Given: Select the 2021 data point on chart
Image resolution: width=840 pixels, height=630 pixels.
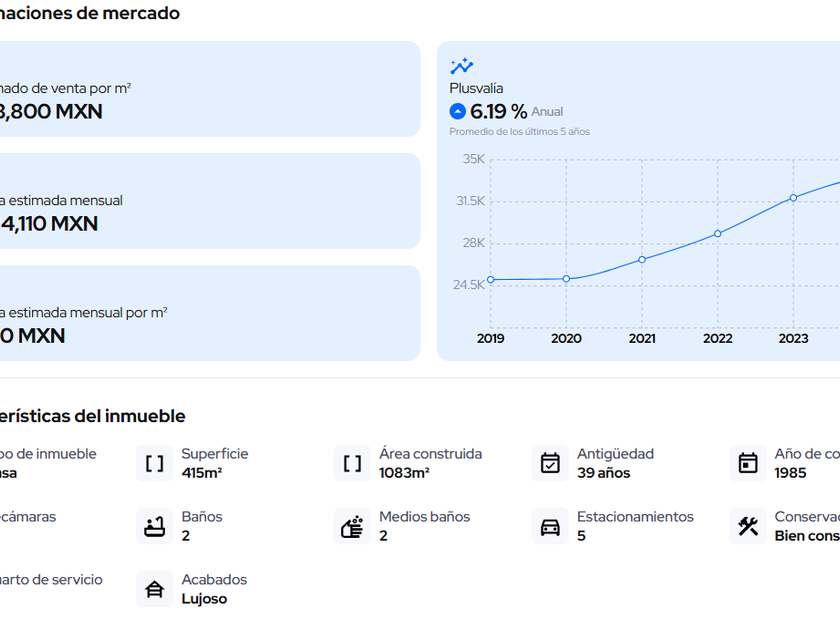Looking at the screenshot, I should coord(642,260).
